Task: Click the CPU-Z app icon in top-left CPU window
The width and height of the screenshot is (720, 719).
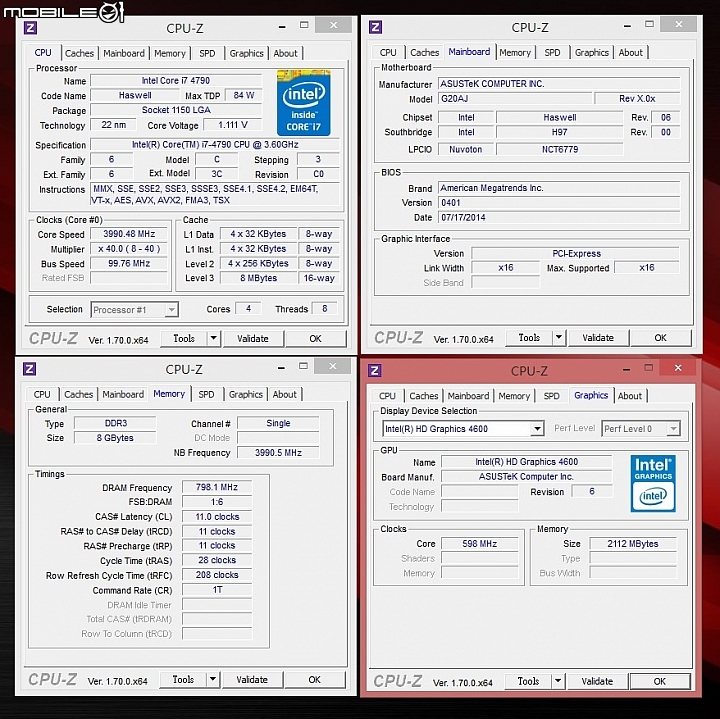Action: coord(30,28)
